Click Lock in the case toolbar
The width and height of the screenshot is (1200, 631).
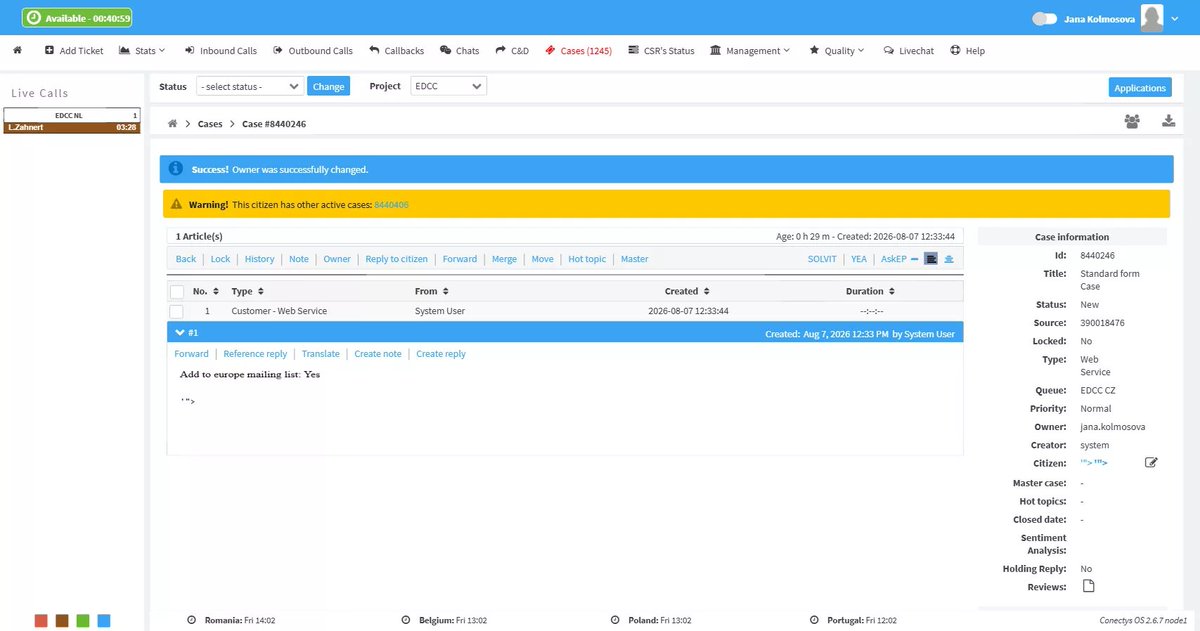pos(220,259)
